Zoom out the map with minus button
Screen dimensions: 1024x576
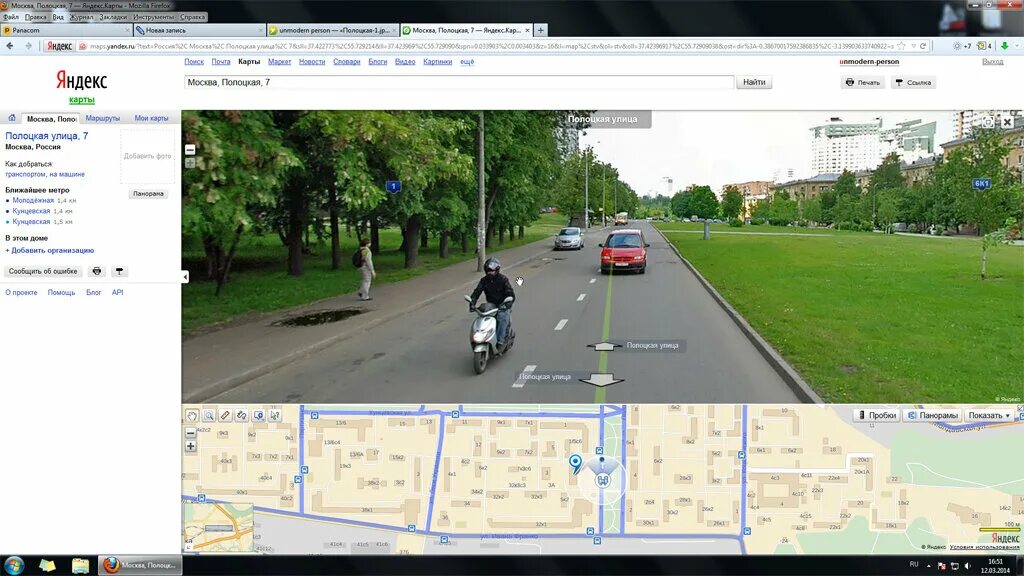[x=190, y=432]
